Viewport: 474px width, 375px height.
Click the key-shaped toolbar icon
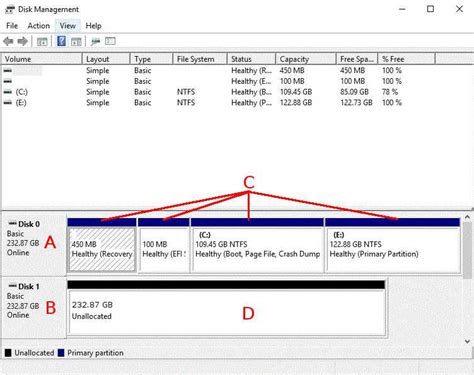[96, 41]
